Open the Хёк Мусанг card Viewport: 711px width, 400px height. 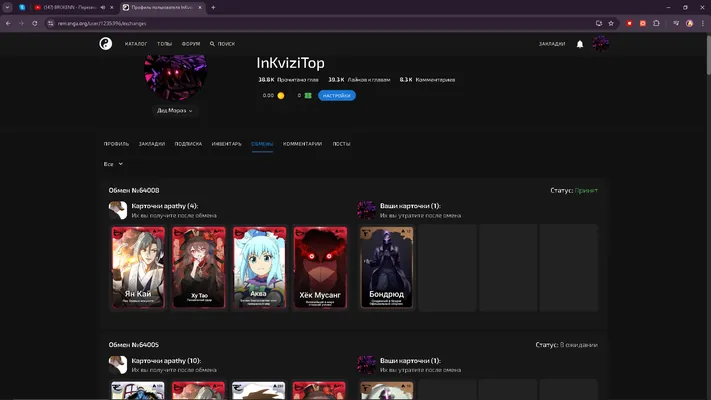pyautogui.click(x=320, y=268)
